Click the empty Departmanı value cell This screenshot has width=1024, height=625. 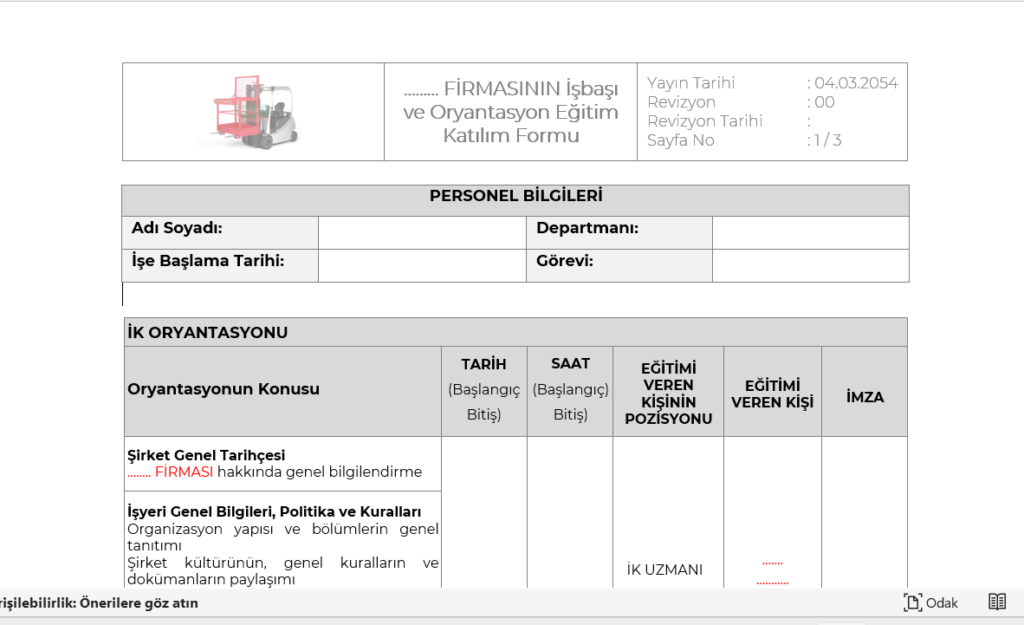point(810,232)
